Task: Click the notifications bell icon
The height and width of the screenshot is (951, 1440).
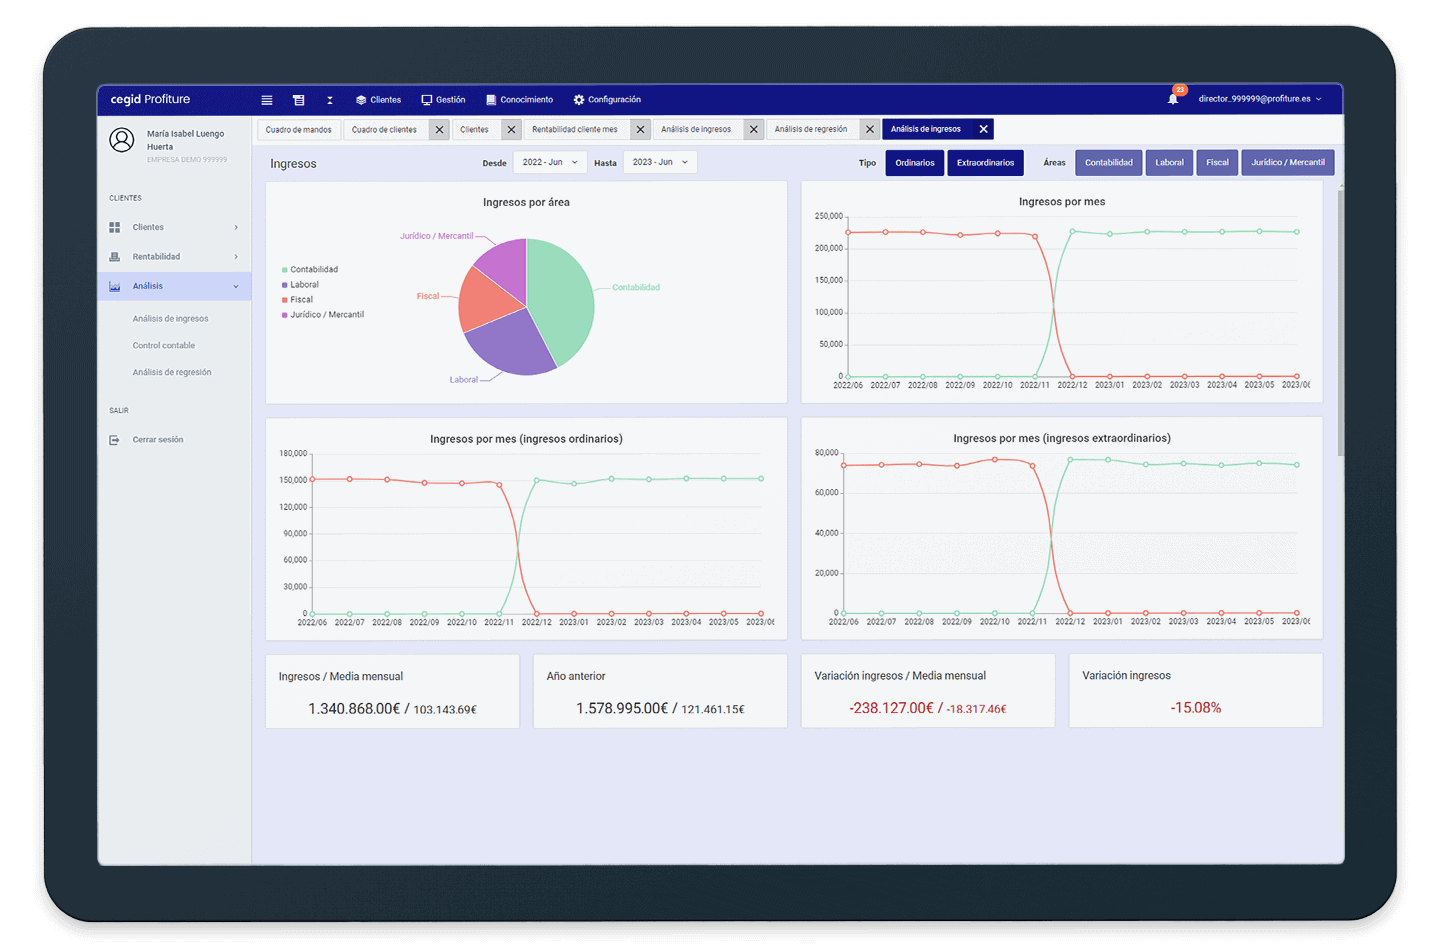Action: 1173,99
